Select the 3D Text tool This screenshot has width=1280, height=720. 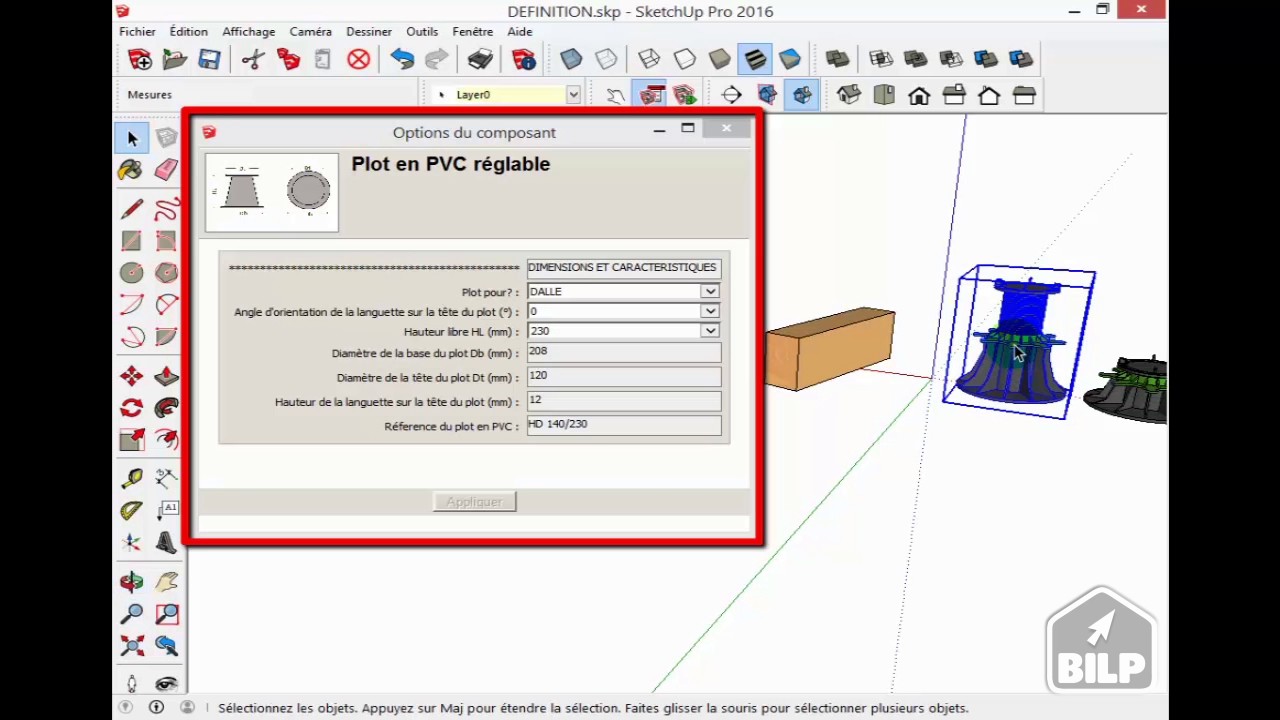[166, 542]
